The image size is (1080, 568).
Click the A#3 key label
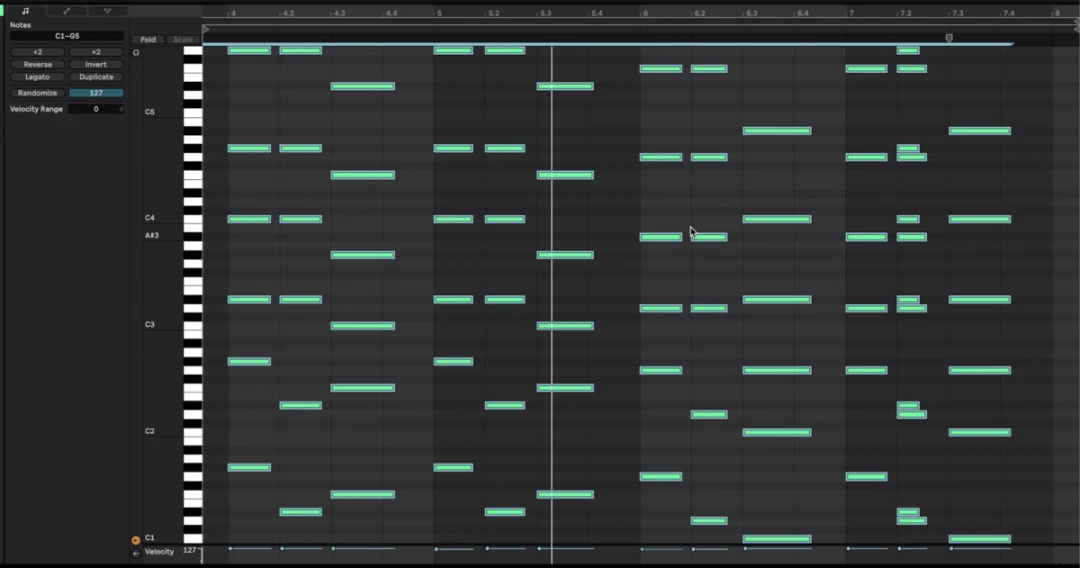(x=152, y=235)
